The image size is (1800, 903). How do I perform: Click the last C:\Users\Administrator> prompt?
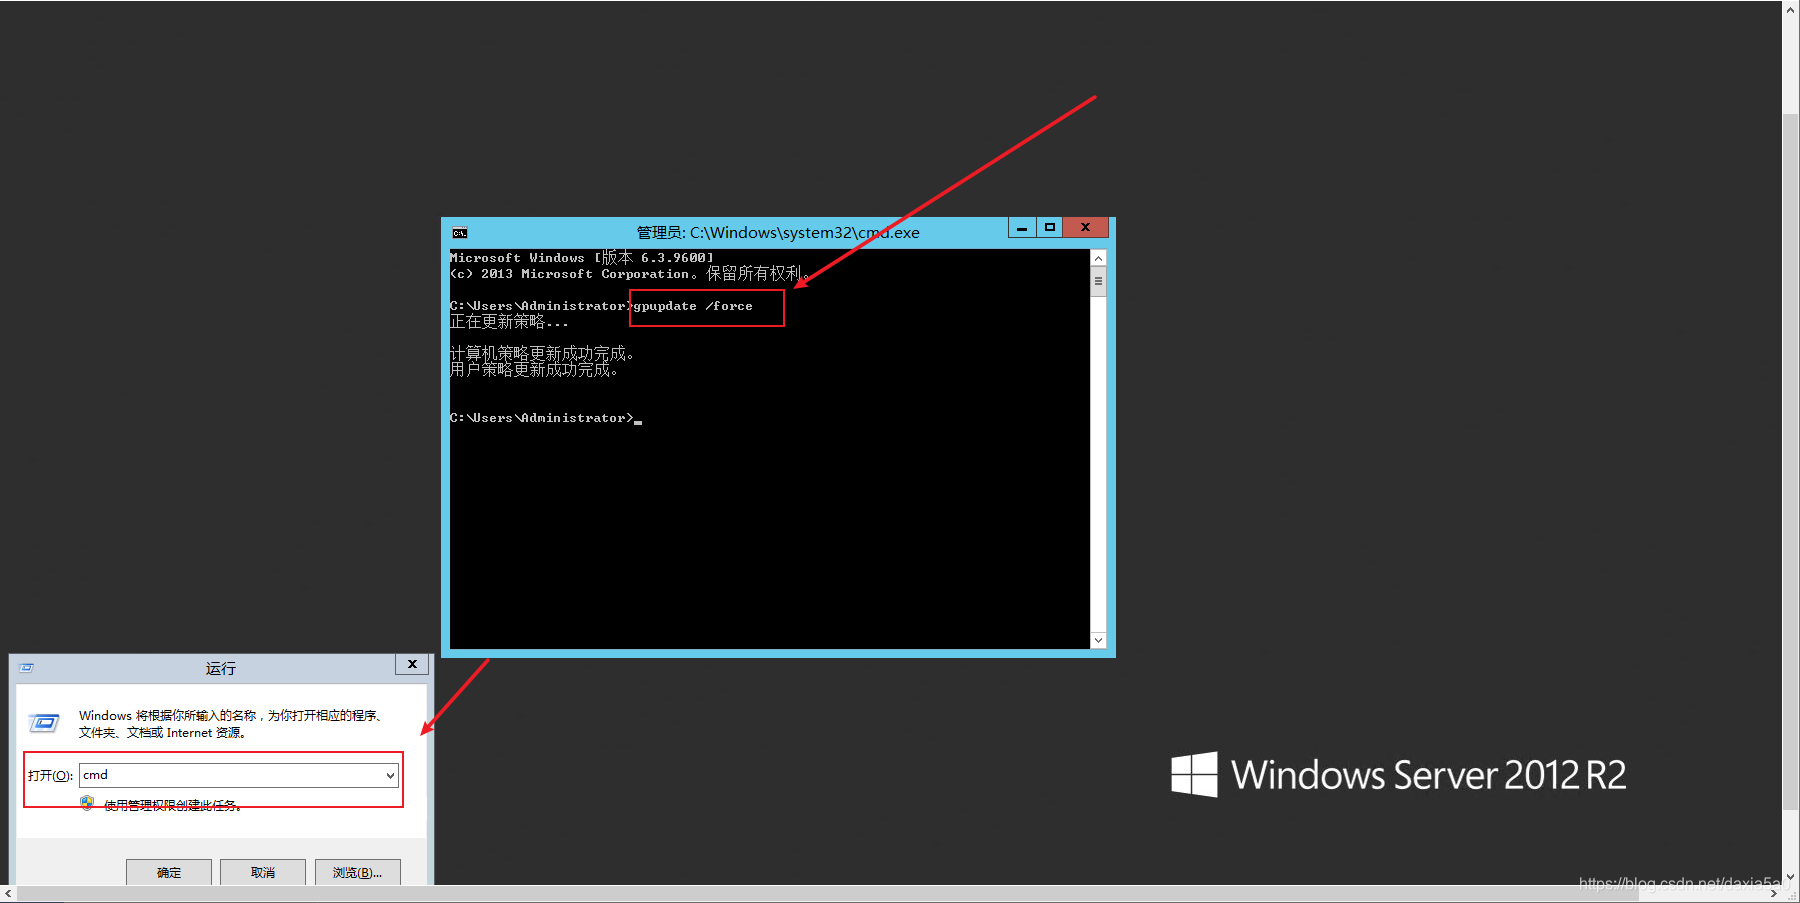coord(541,418)
